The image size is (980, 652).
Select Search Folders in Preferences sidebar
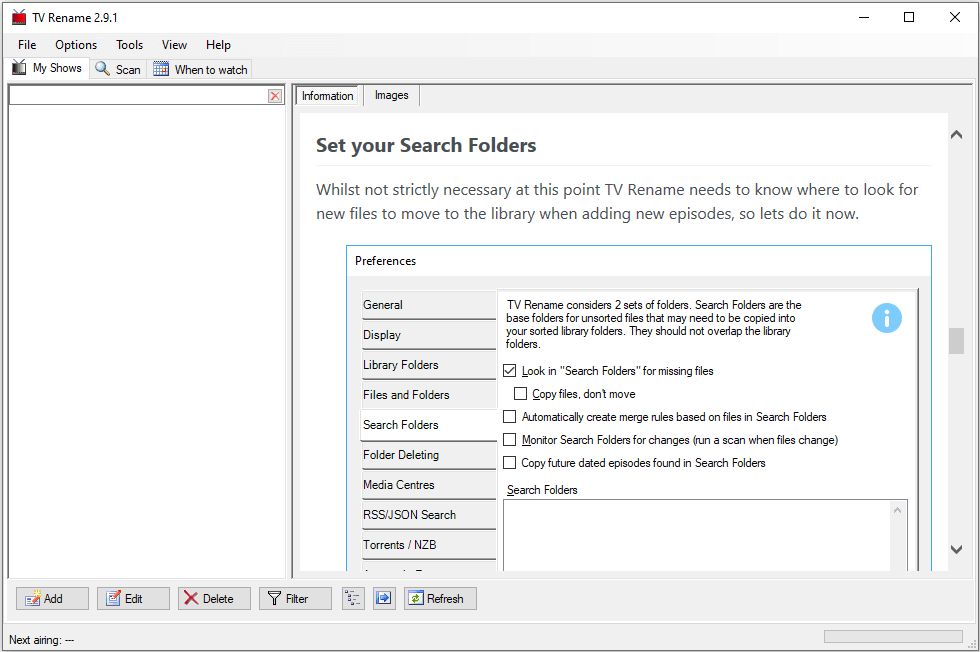click(429, 425)
